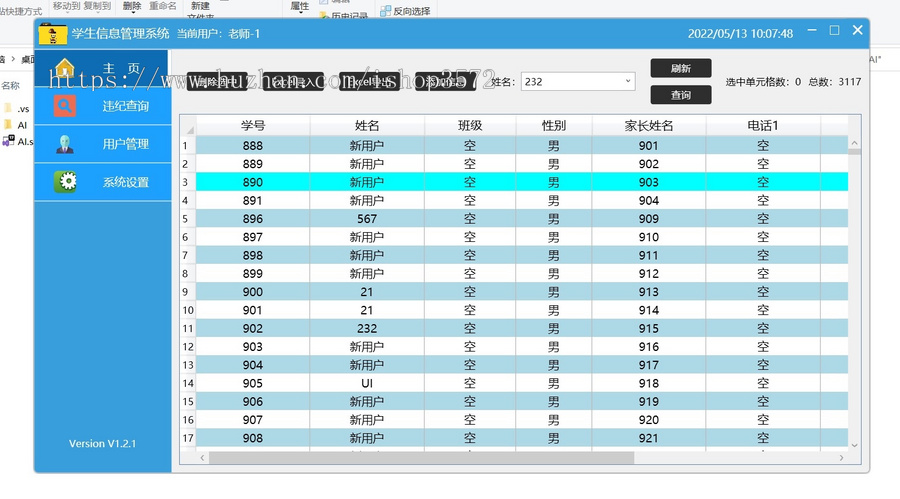900x499 pixels.
Task: Click 反向选择 in File Explorer ribbon
Action: (405, 11)
